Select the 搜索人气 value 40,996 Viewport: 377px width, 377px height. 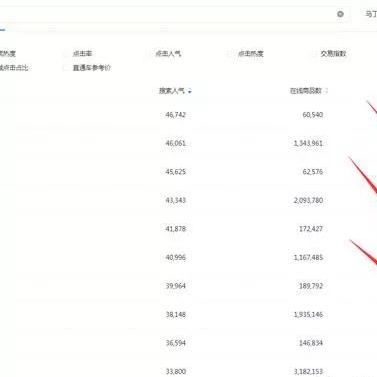(176, 257)
